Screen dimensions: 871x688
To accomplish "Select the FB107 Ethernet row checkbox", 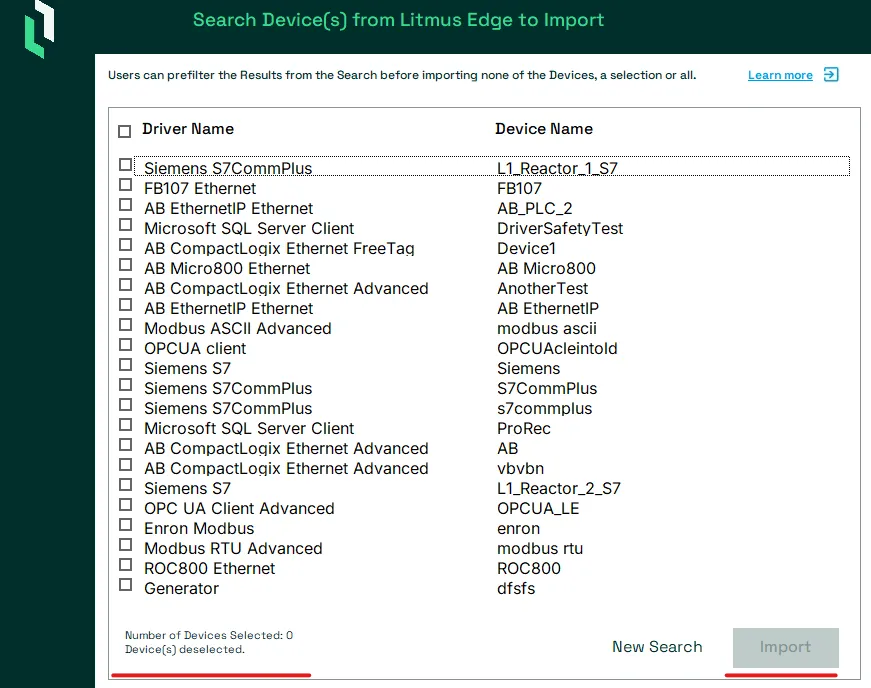I will click(x=126, y=185).
